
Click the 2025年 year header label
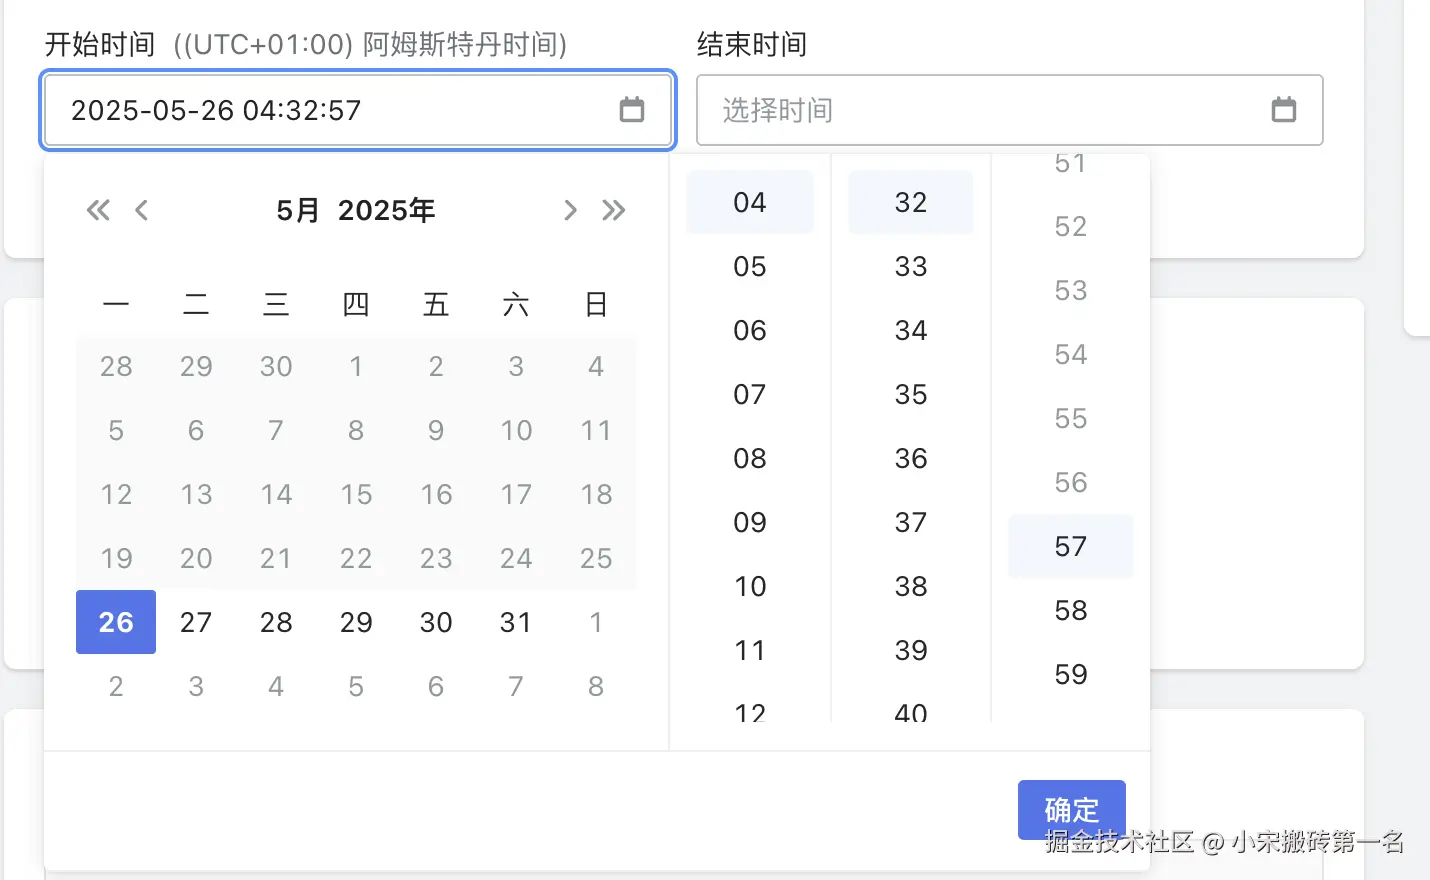pyautogui.click(x=386, y=210)
